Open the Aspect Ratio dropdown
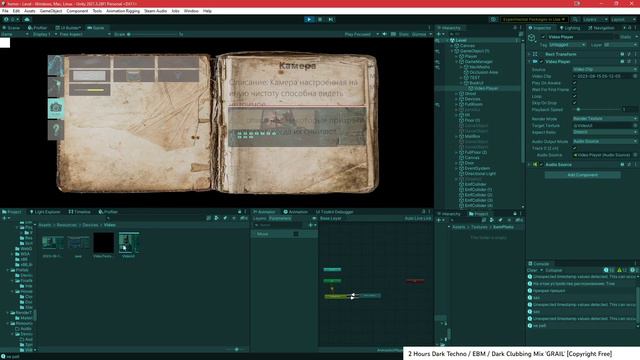Image resolution: width=640 pixels, height=360 pixels. (605, 132)
